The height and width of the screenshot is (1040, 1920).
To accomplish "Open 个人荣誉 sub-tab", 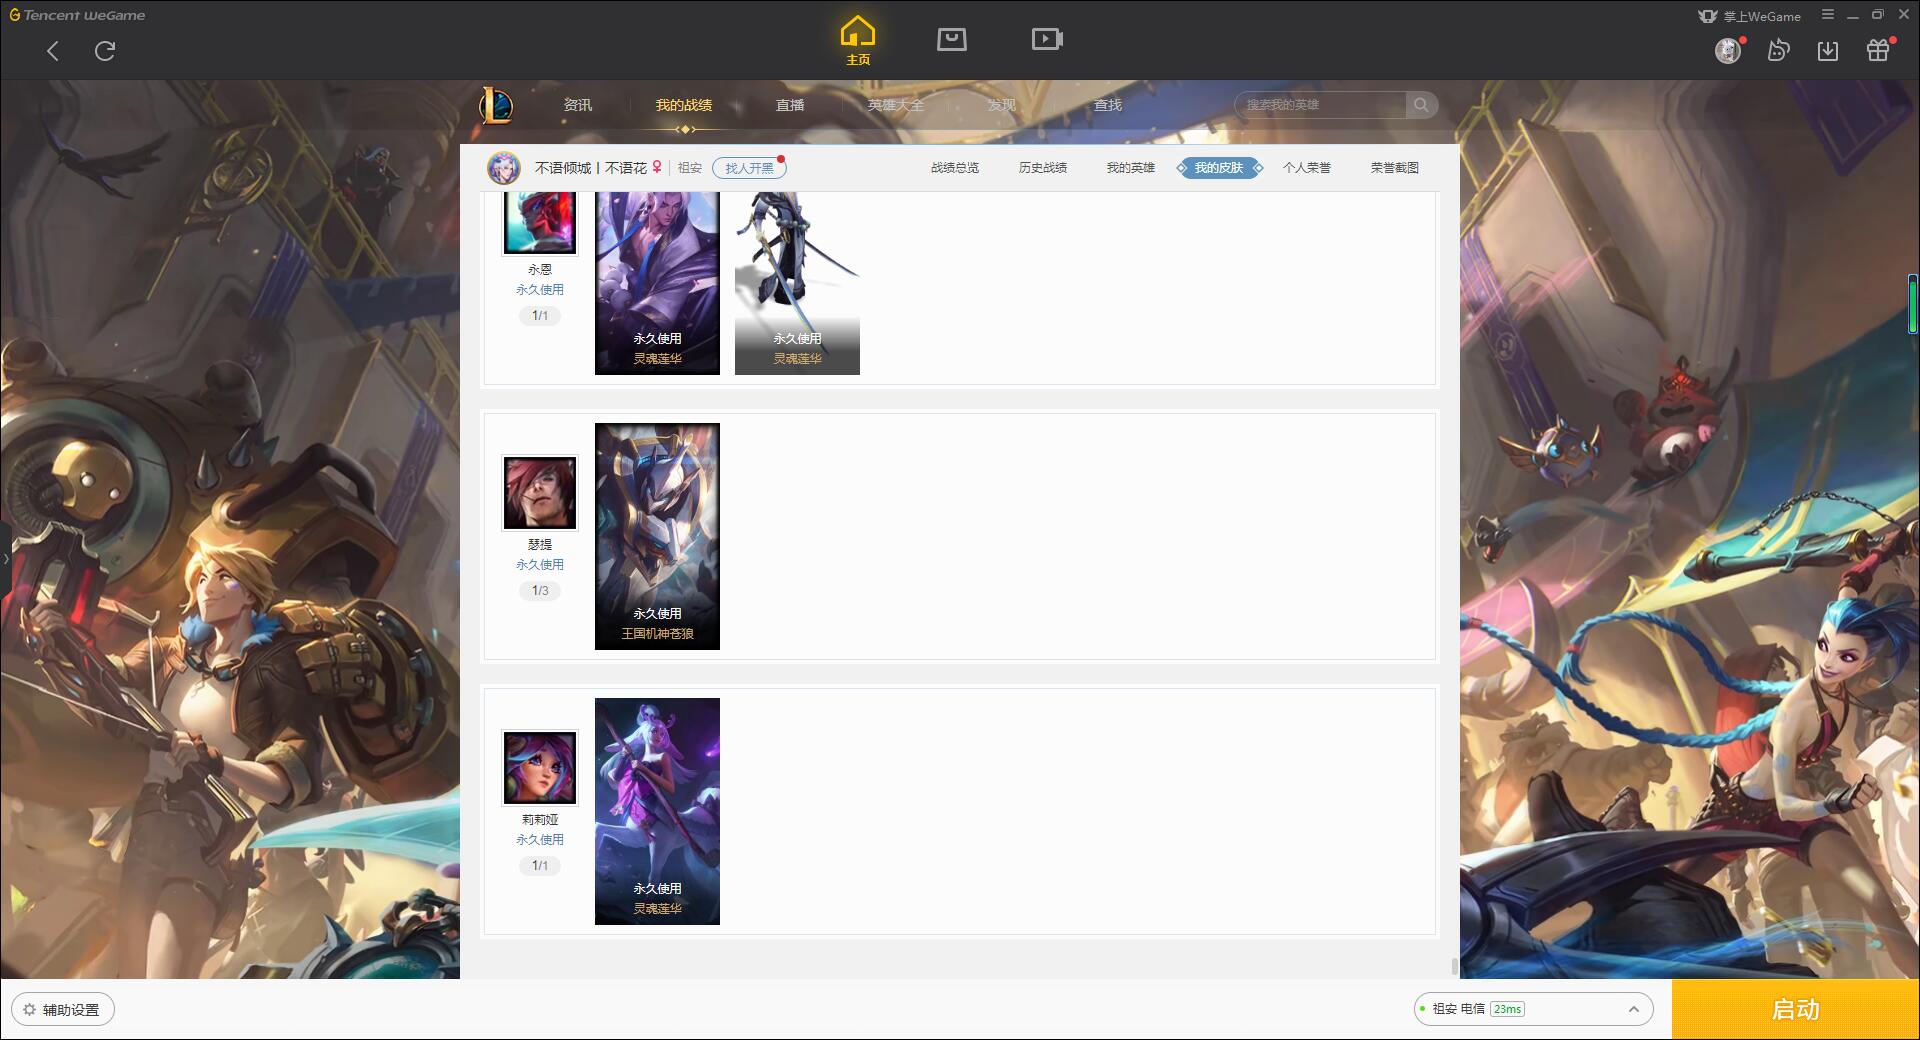I will pyautogui.click(x=1307, y=168).
